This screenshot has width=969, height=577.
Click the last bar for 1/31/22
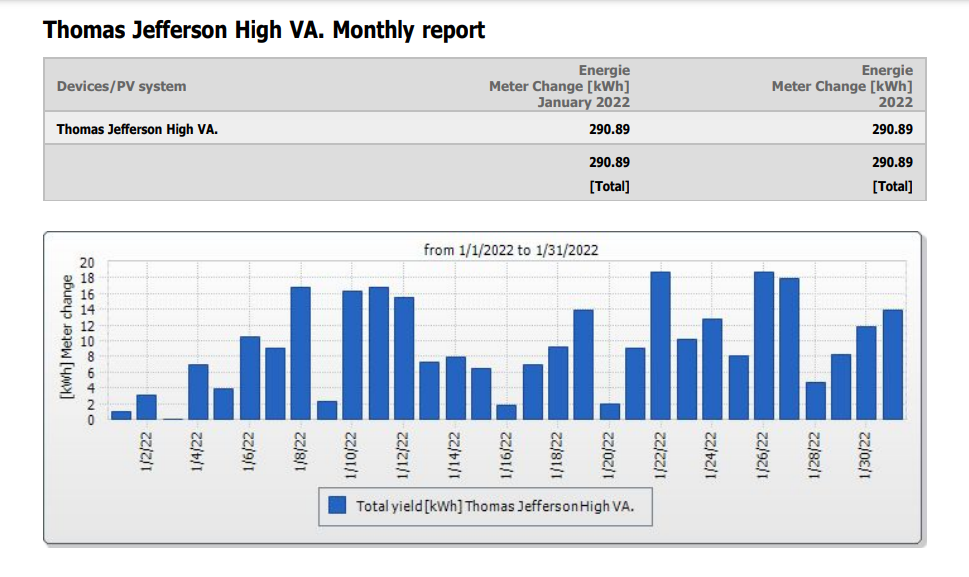(x=892, y=365)
